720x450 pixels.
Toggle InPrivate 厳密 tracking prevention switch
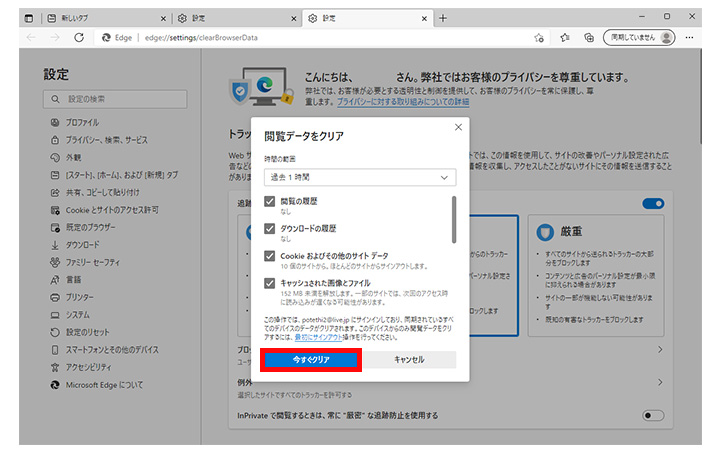[x=653, y=416]
